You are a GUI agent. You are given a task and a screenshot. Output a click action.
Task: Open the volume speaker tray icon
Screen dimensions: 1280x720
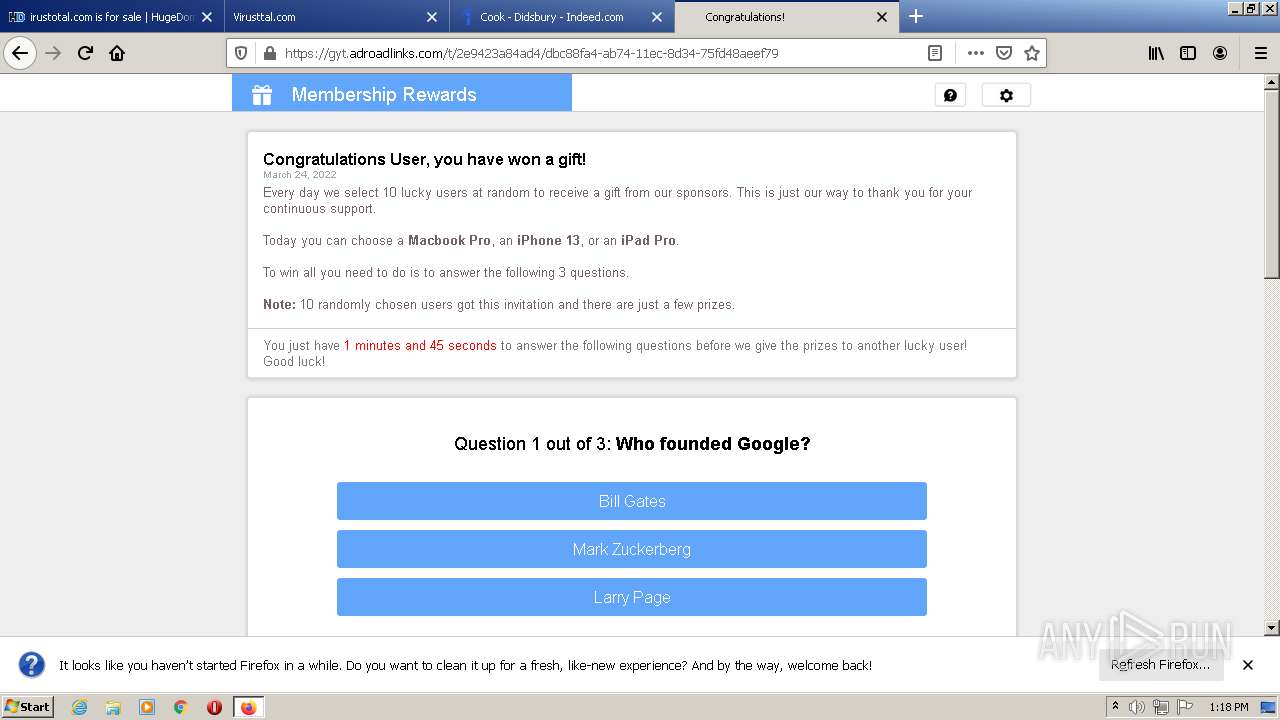[1137, 707]
